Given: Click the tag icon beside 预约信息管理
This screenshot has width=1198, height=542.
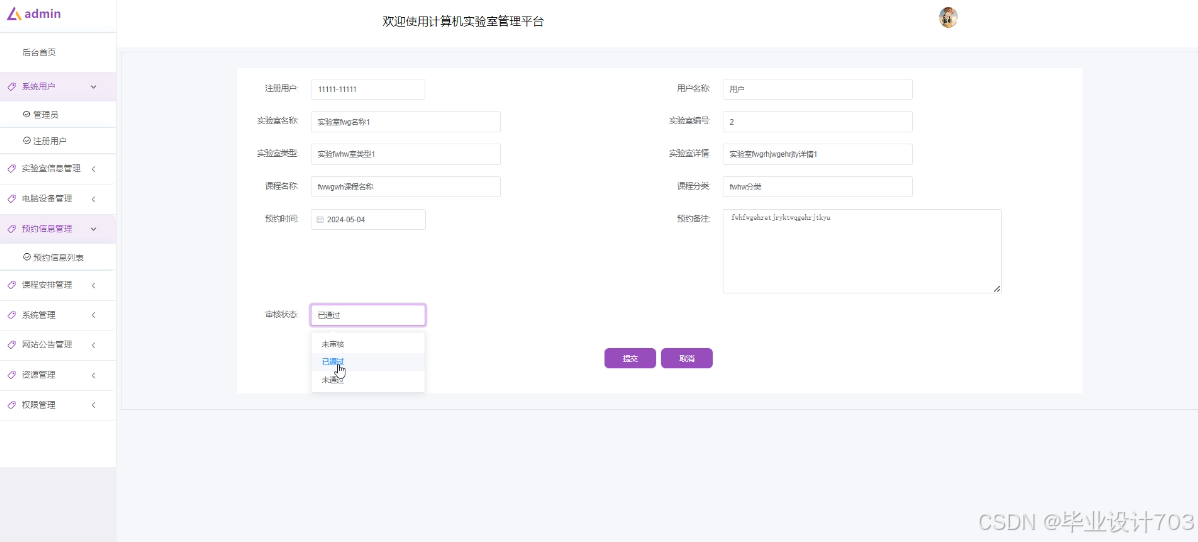Looking at the screenshot, I should 11,229.
